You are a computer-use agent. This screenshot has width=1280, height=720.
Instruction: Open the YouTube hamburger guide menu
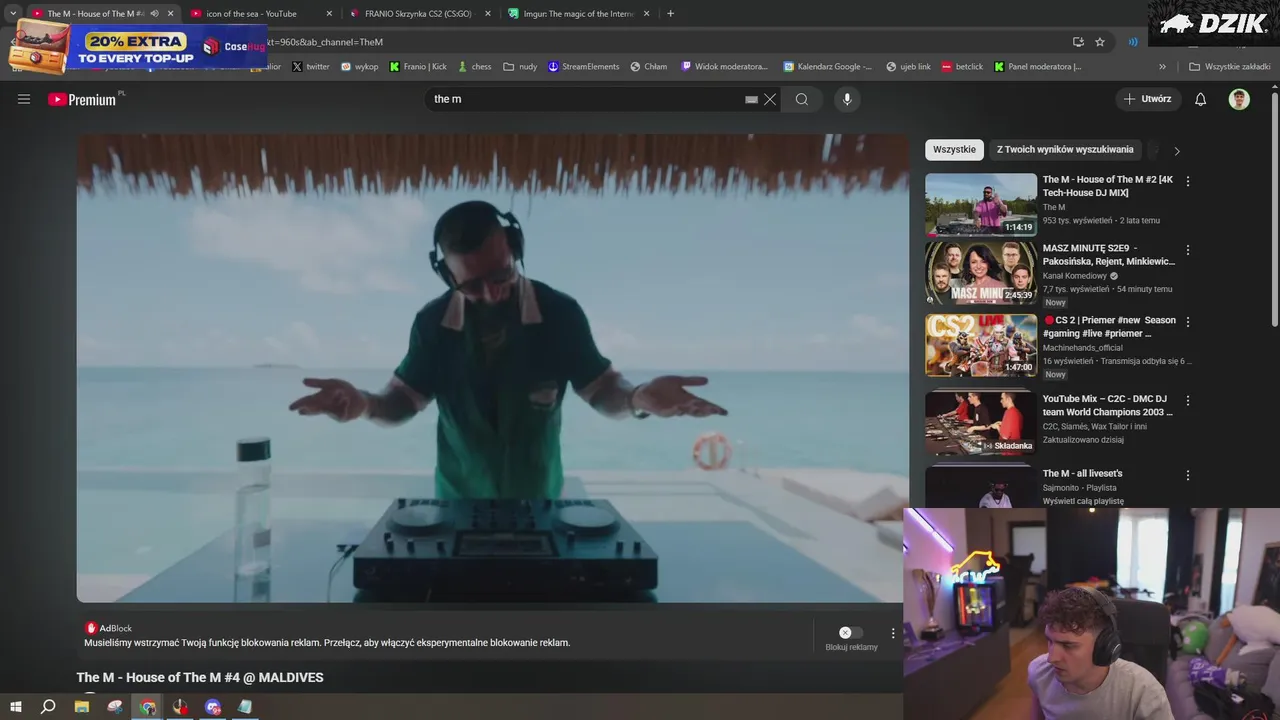click(x=24, y=99)
